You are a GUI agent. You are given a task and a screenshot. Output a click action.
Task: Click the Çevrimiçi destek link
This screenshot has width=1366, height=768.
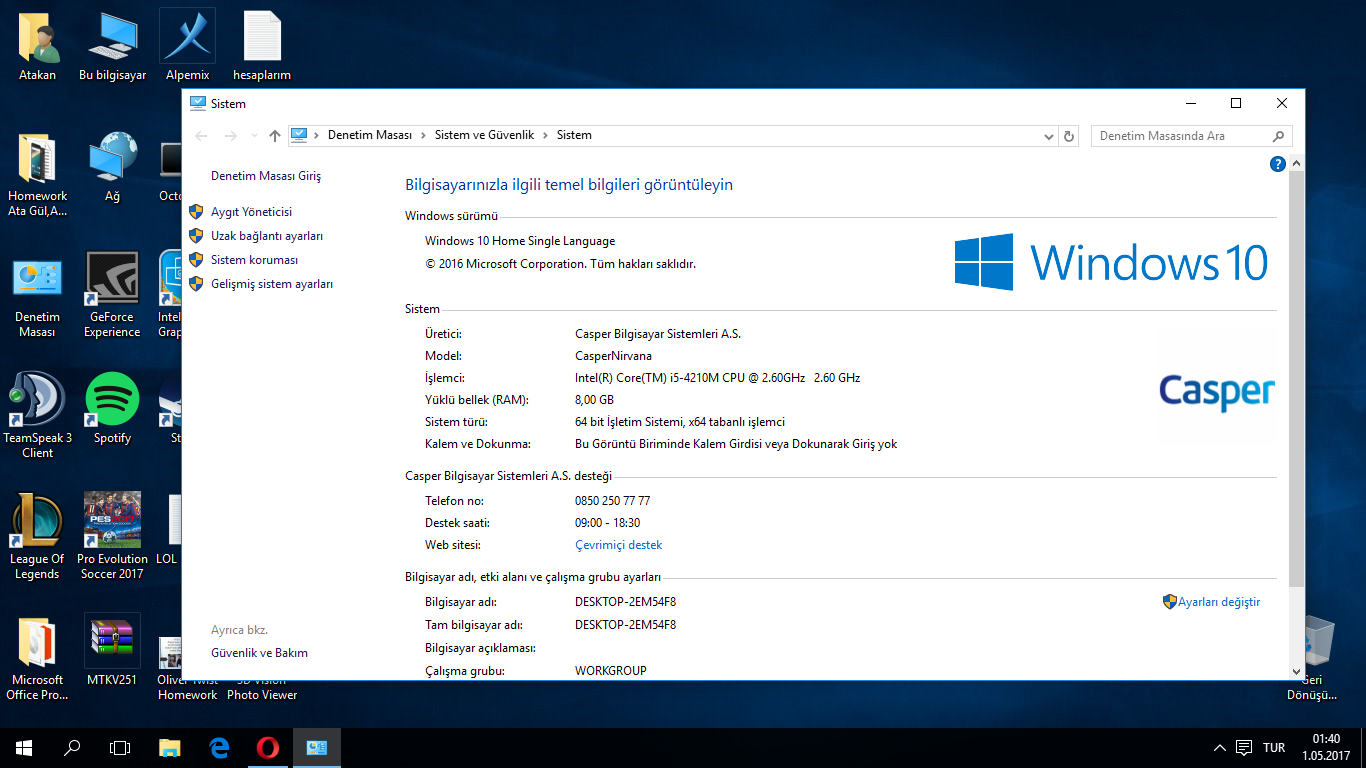(x=618, y=545)
